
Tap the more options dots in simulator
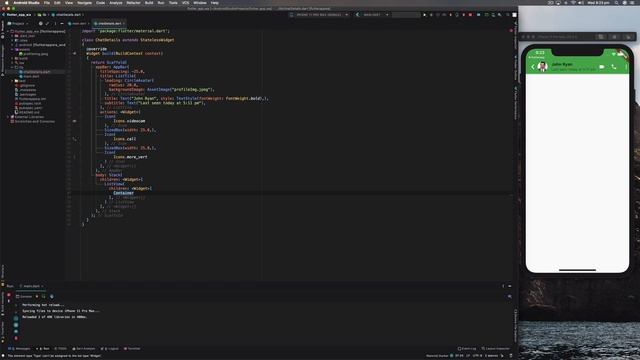tap(626, 67)
